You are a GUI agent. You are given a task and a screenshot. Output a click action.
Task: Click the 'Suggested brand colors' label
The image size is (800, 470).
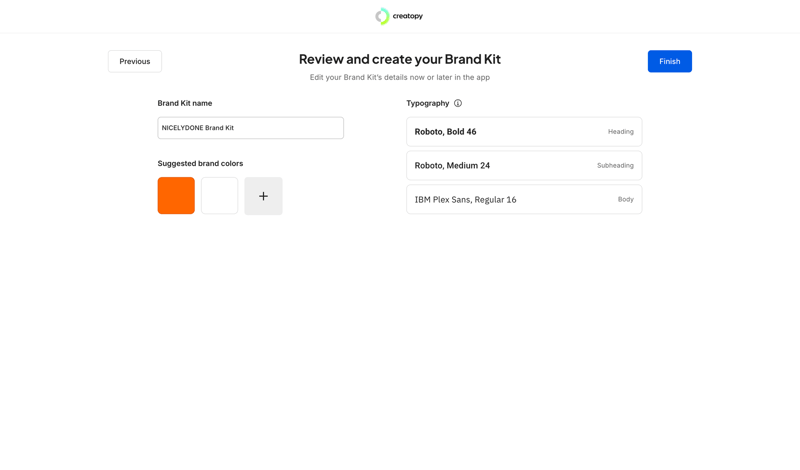[200, 163]
